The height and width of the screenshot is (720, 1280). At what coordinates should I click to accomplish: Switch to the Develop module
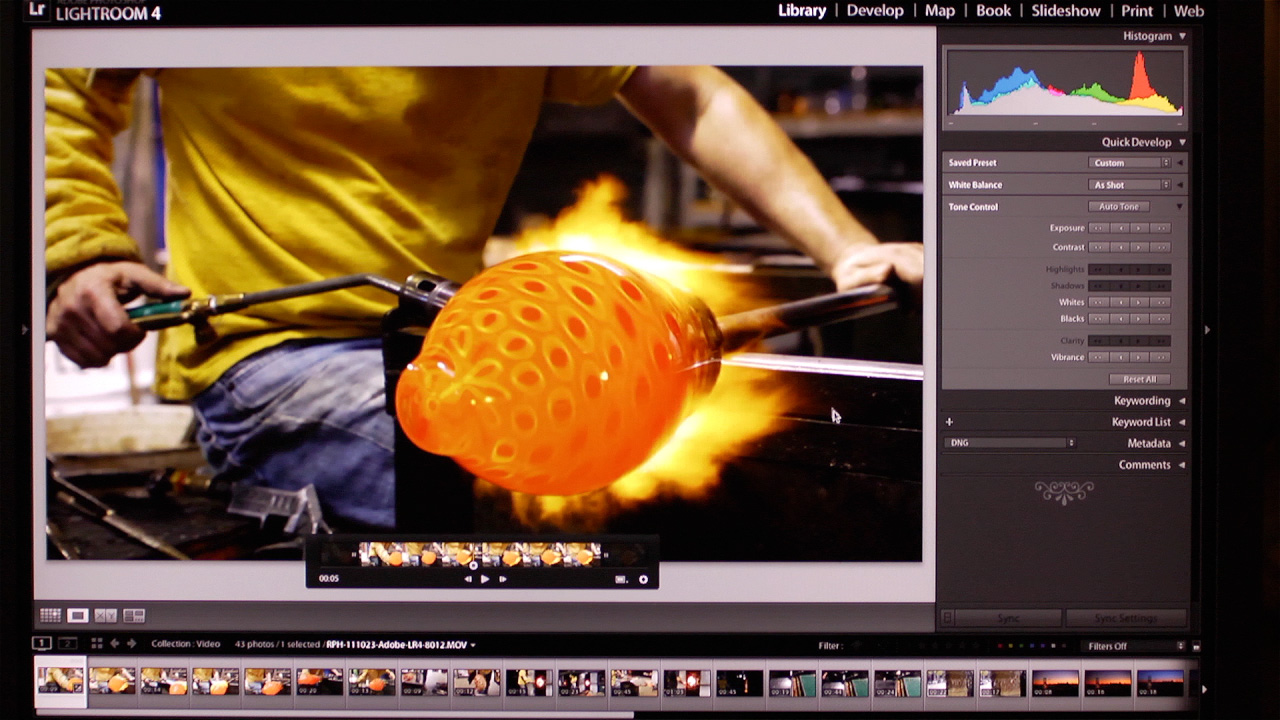(875, 11)
